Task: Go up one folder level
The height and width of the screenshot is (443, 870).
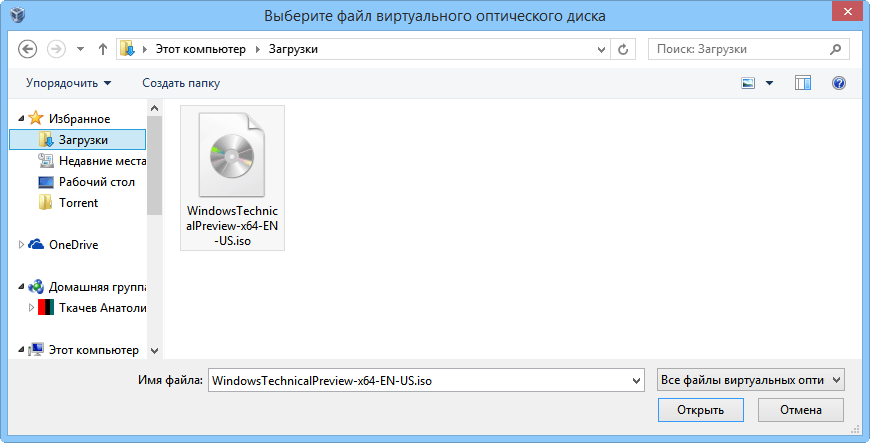Action: click(102, 49)
